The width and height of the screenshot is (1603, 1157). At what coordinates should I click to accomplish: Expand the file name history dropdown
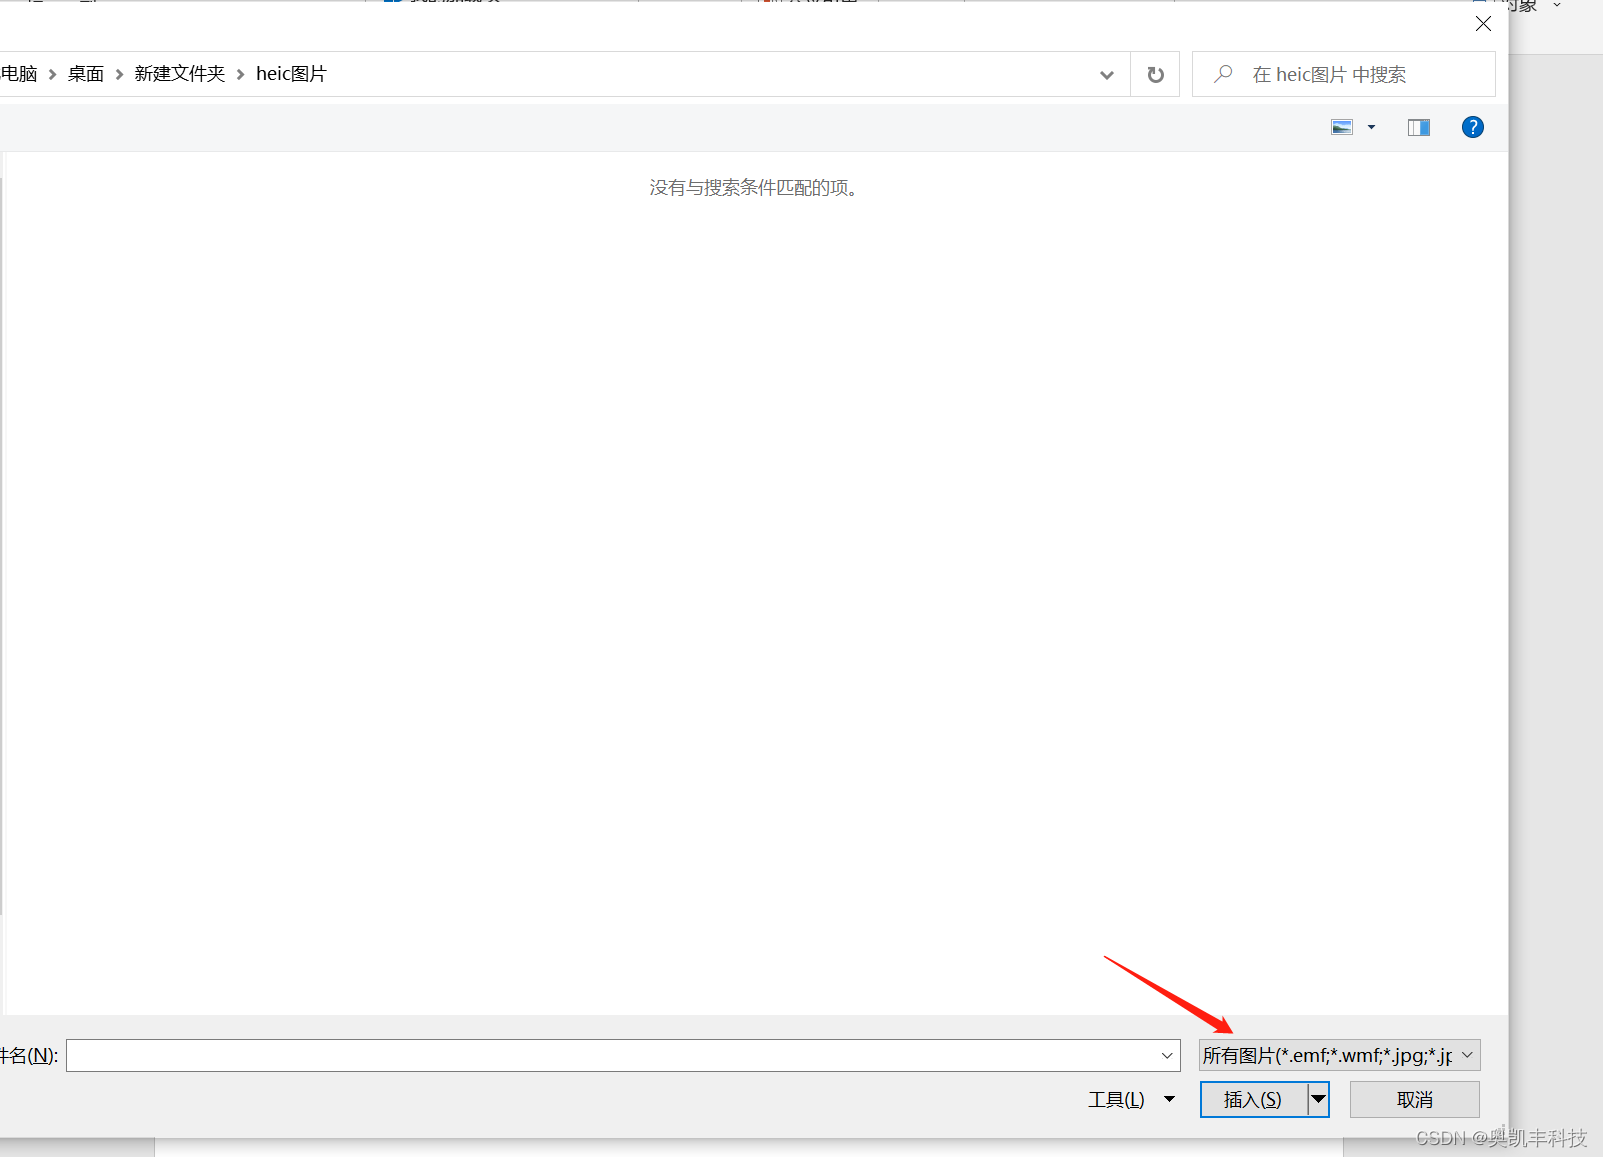pos(1166,1055)
